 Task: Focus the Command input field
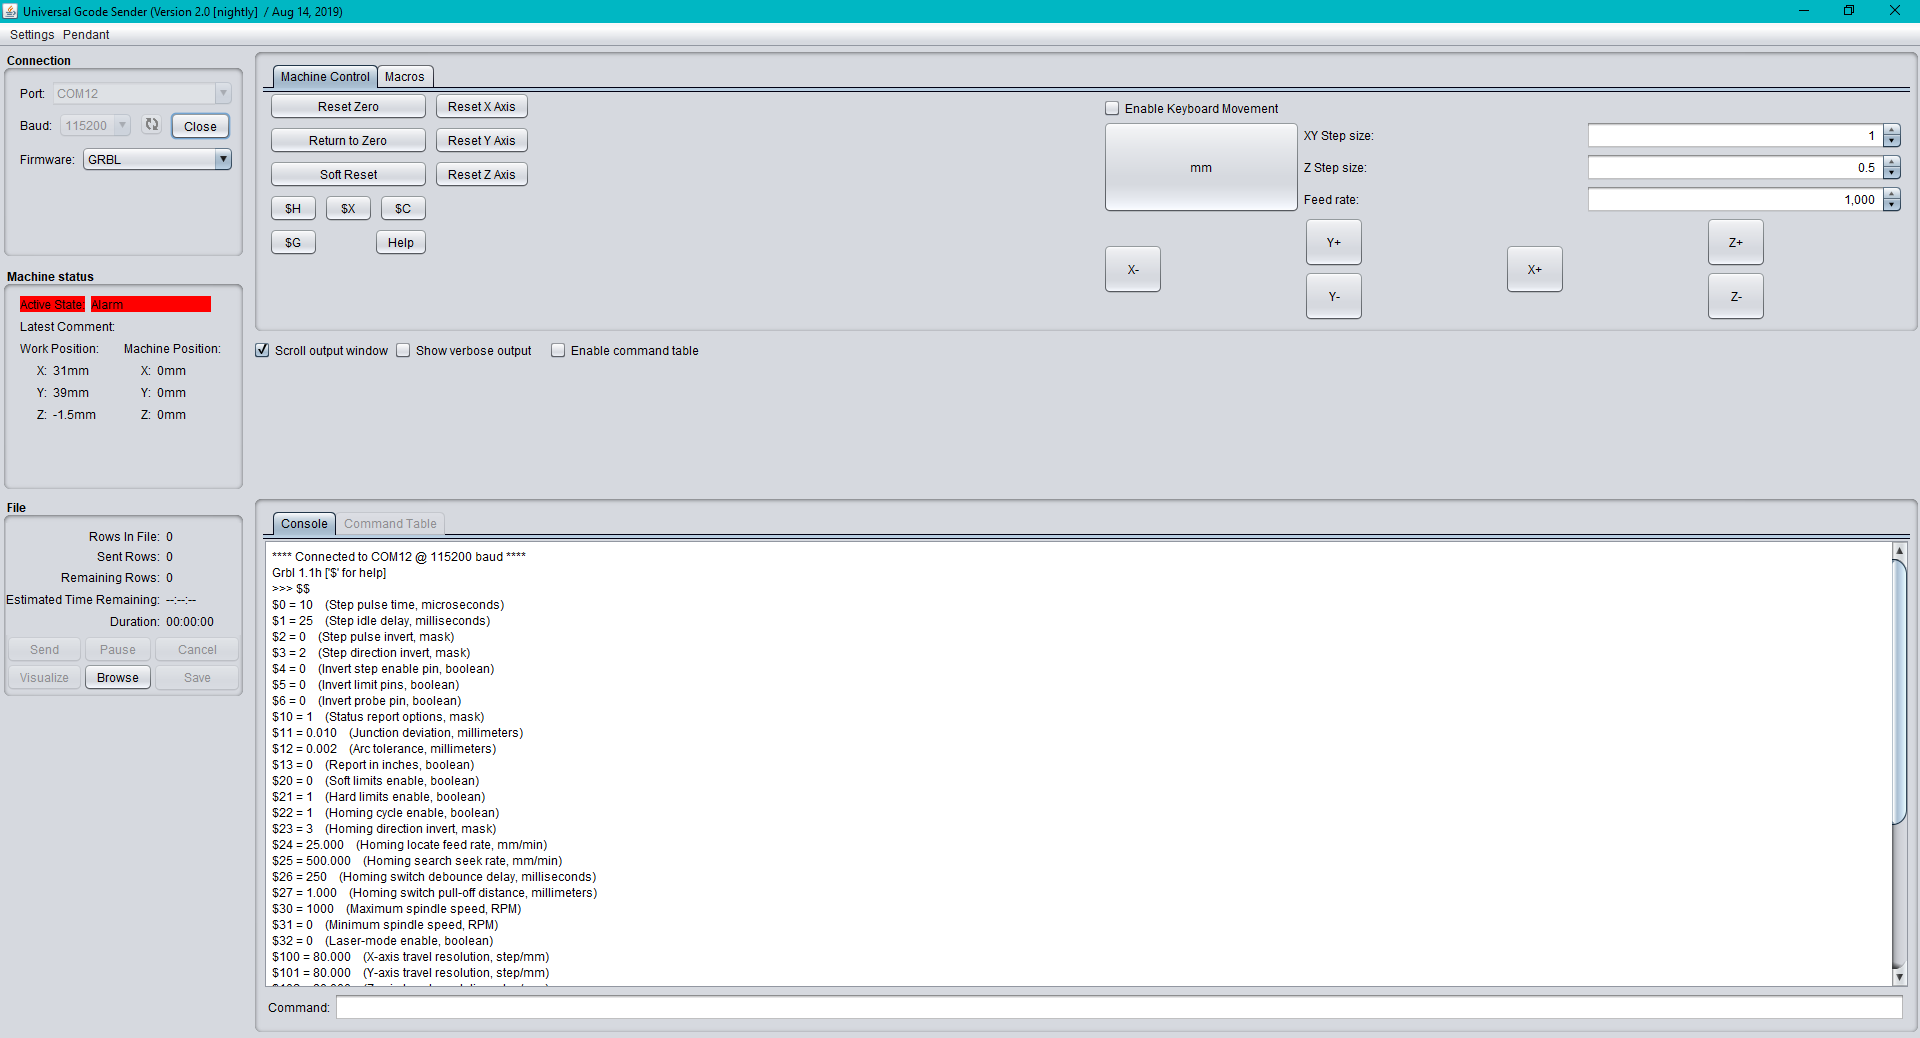(x=1119, y=1008)
